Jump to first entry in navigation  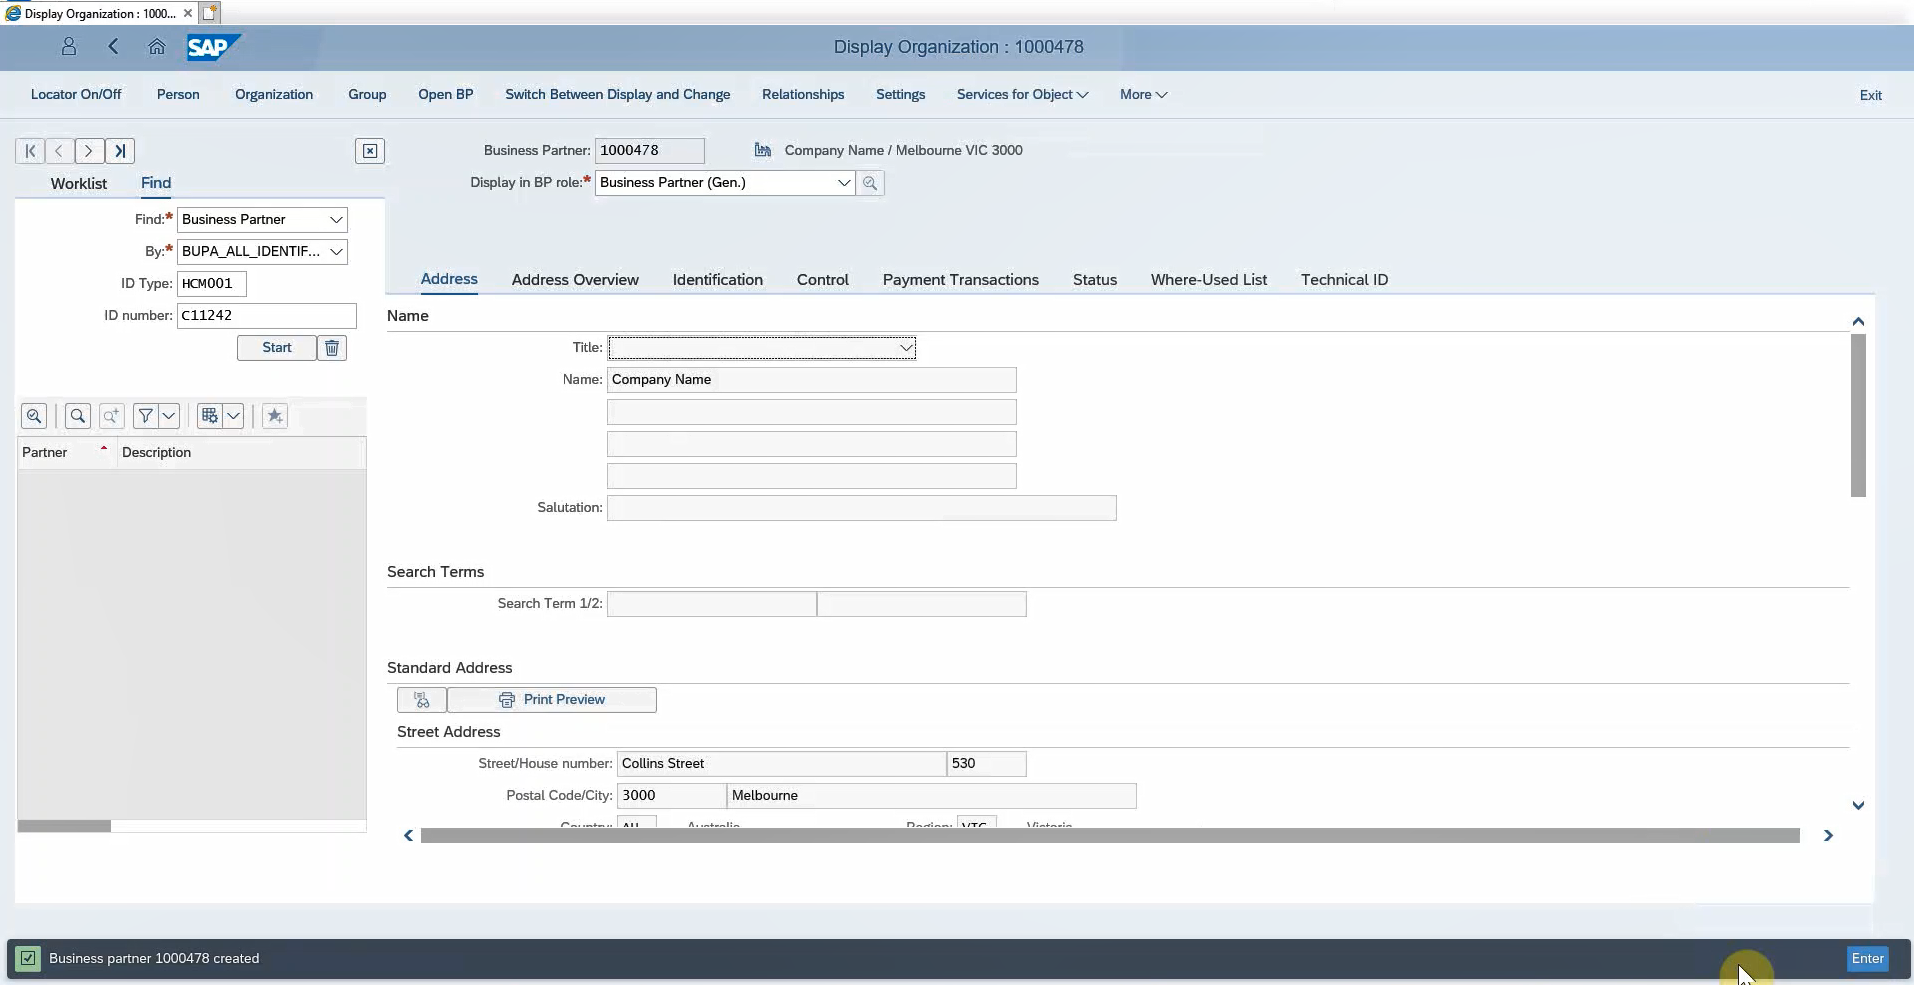tap(30, 151)
